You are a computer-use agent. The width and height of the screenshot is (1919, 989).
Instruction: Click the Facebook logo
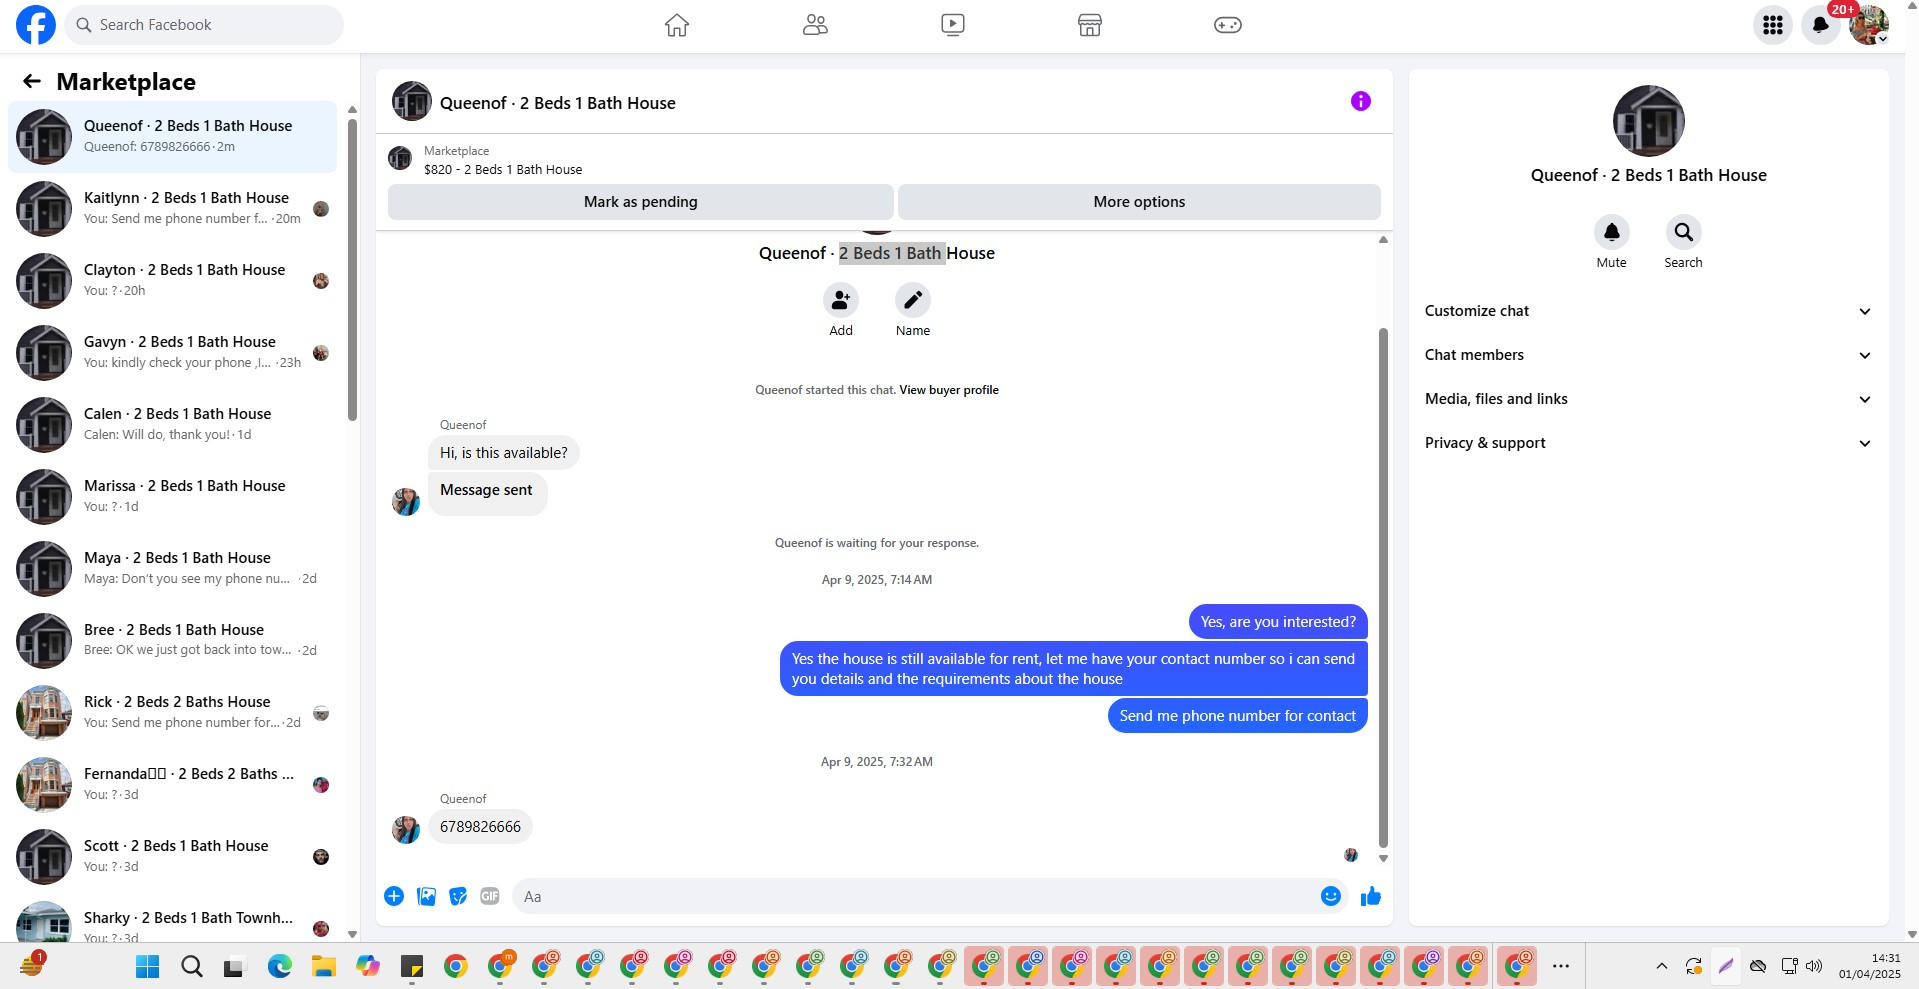[x=36, y=25]
